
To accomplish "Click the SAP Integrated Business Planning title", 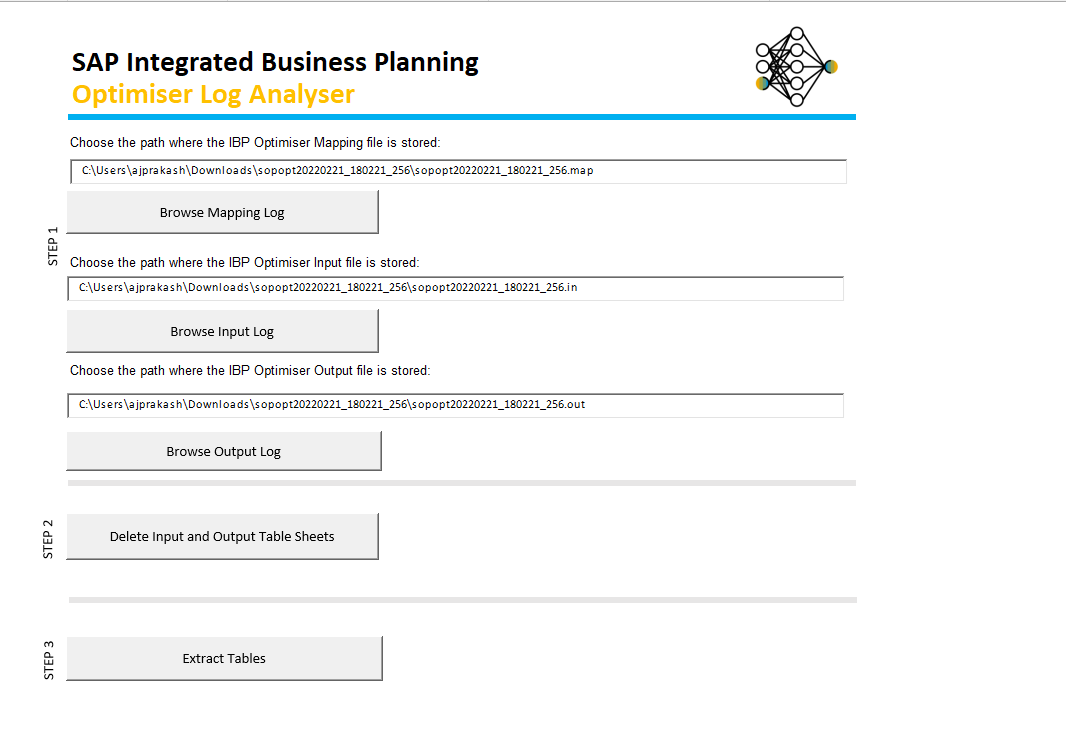I will click(x=275, y=62).
